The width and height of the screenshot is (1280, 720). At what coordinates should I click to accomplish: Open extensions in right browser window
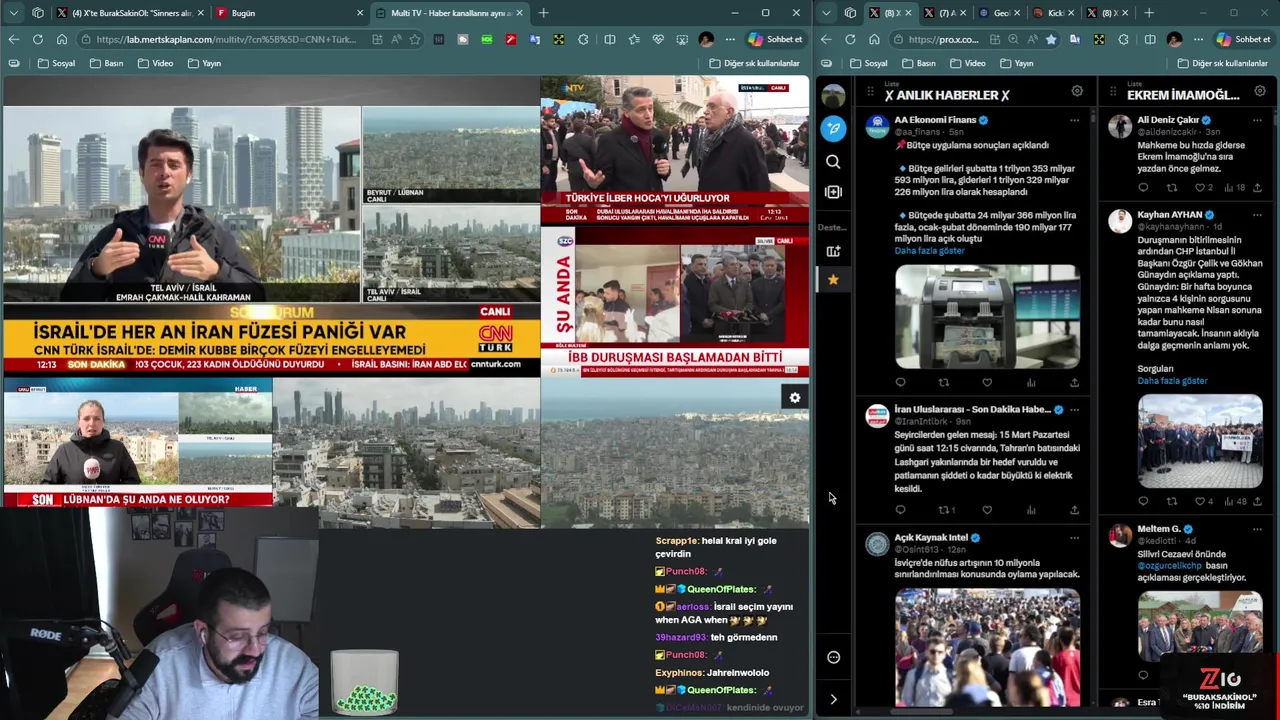pyautogui.click(x=1123, y=39)
